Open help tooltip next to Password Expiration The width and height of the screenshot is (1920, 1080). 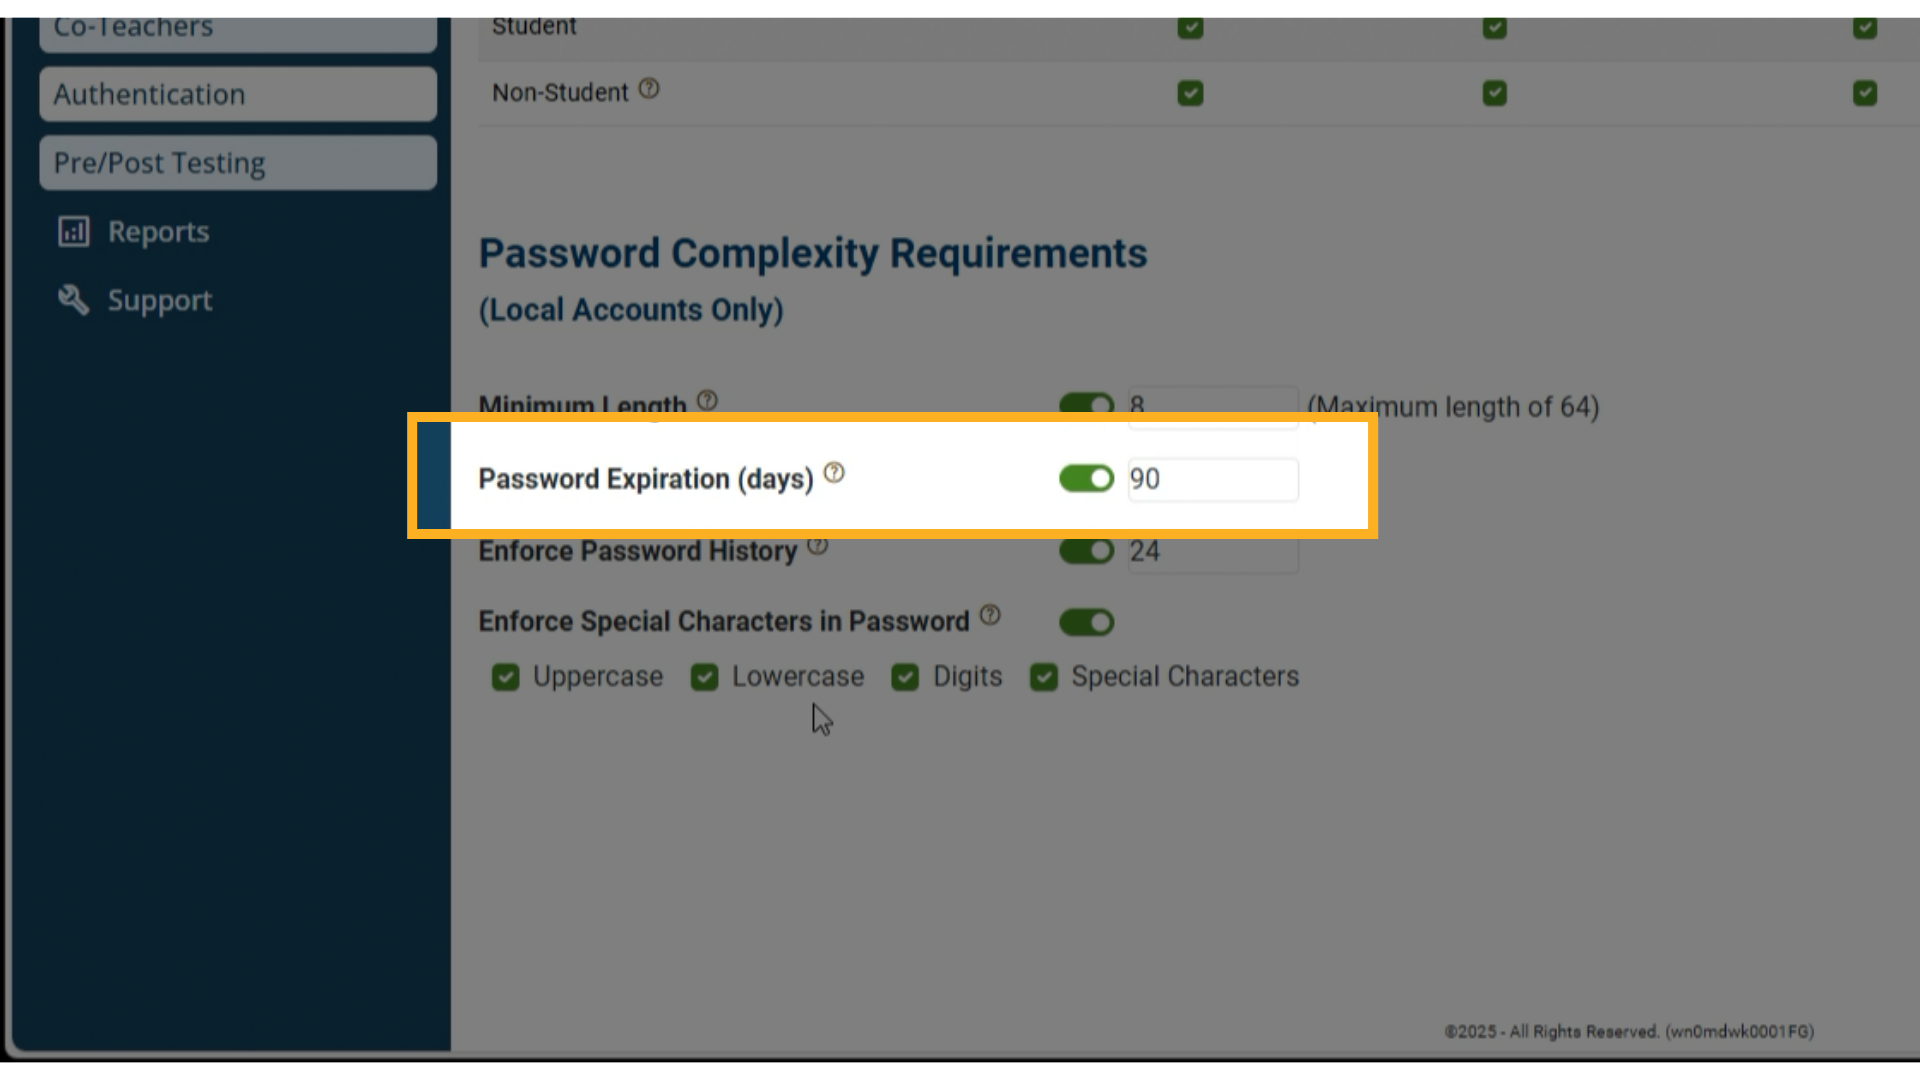[x=835, y=473]
